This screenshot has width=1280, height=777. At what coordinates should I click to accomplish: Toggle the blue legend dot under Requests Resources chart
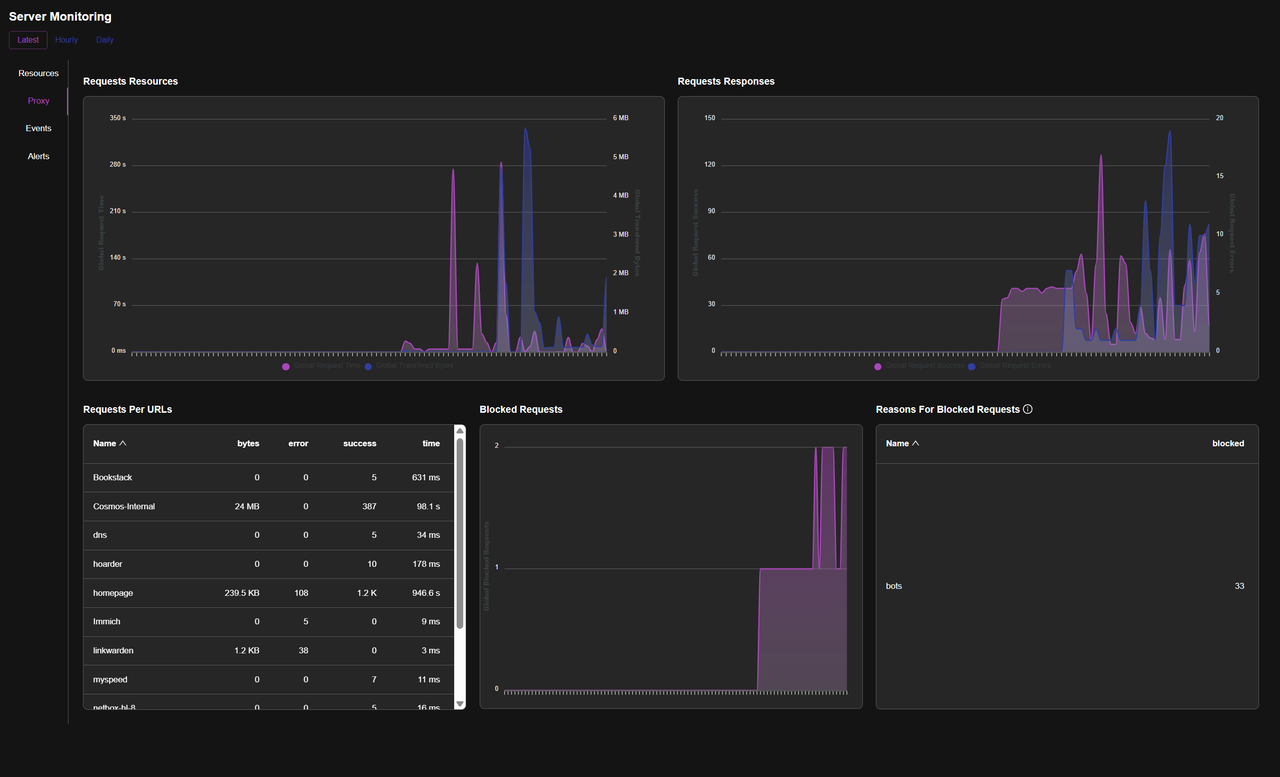pyautogui.click(x=368, y=367)
